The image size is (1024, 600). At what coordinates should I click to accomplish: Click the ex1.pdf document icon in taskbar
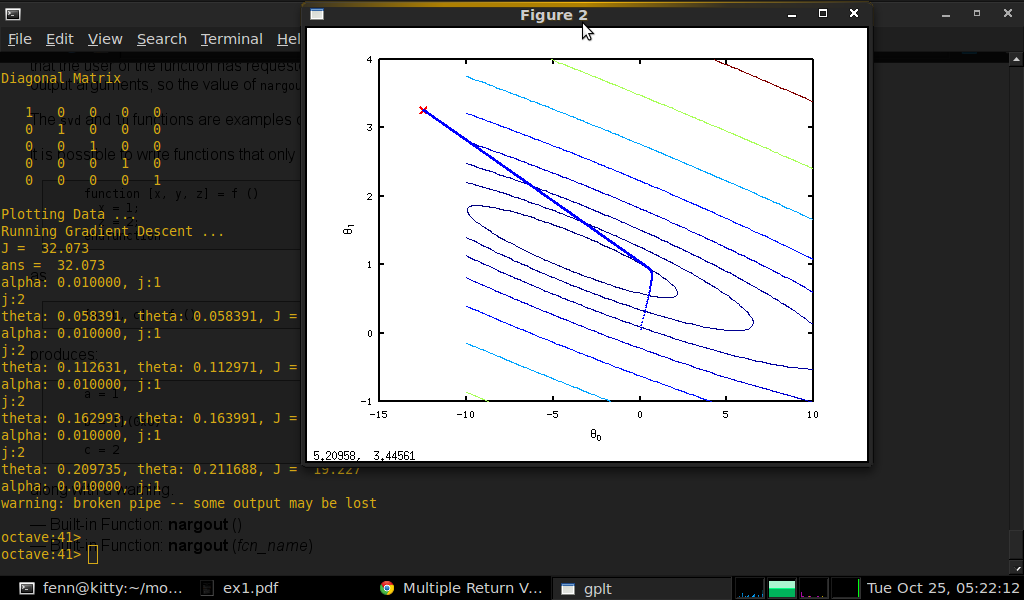[206, 588]
